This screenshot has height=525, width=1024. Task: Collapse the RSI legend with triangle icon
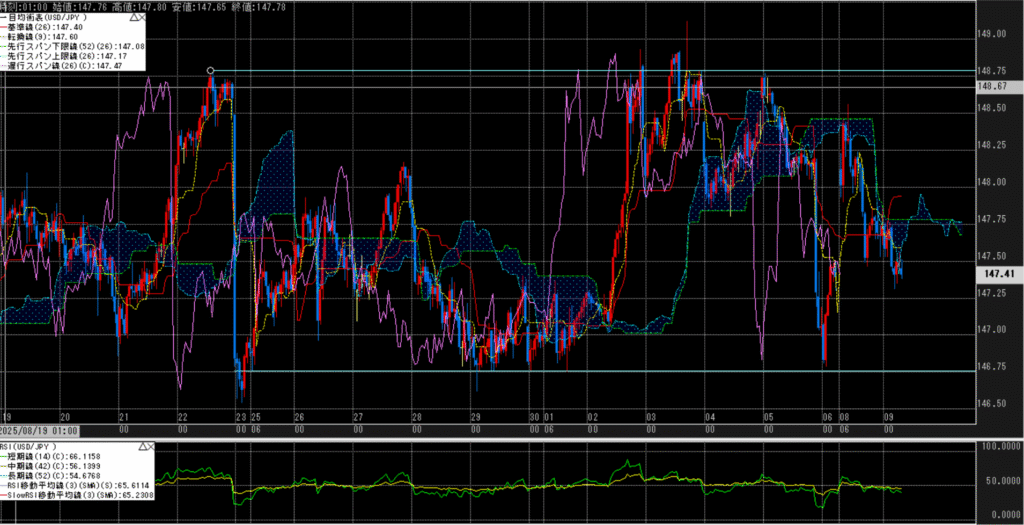(x=137, y=445)
